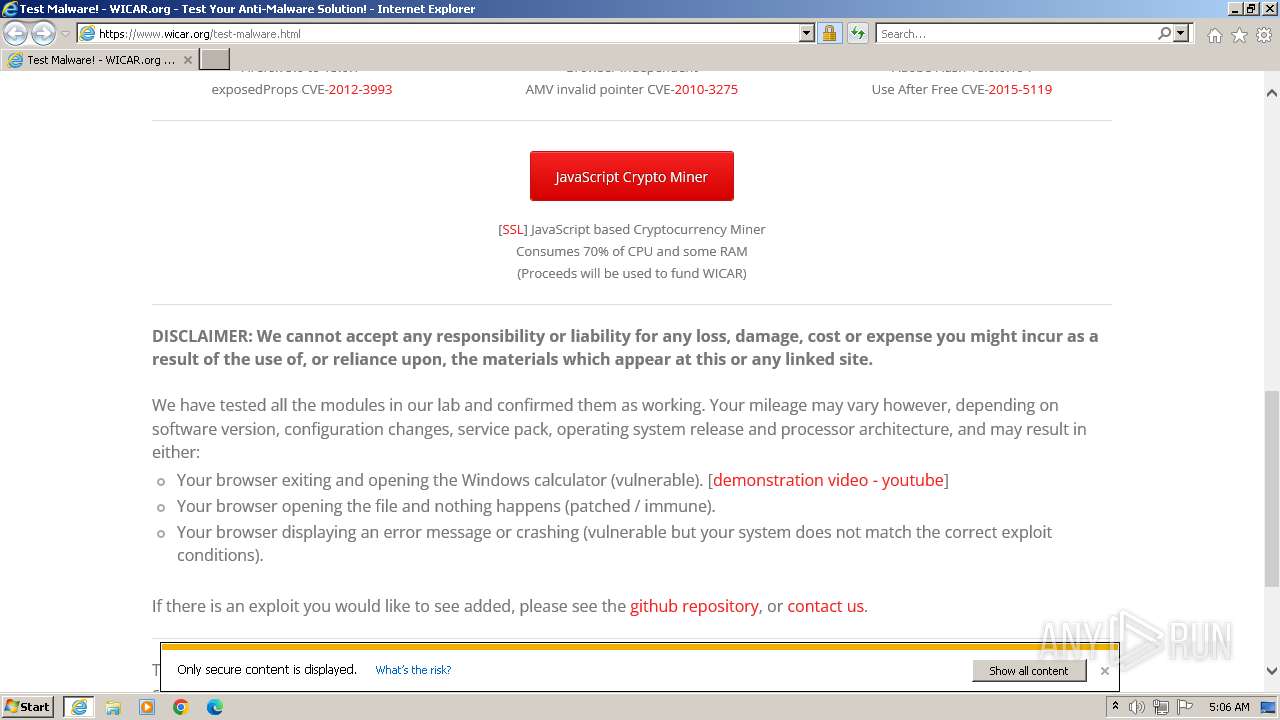
Task: Click the 'Consumes 70% of CPU and some RAM' text
Action: click(x=632, y=251)
